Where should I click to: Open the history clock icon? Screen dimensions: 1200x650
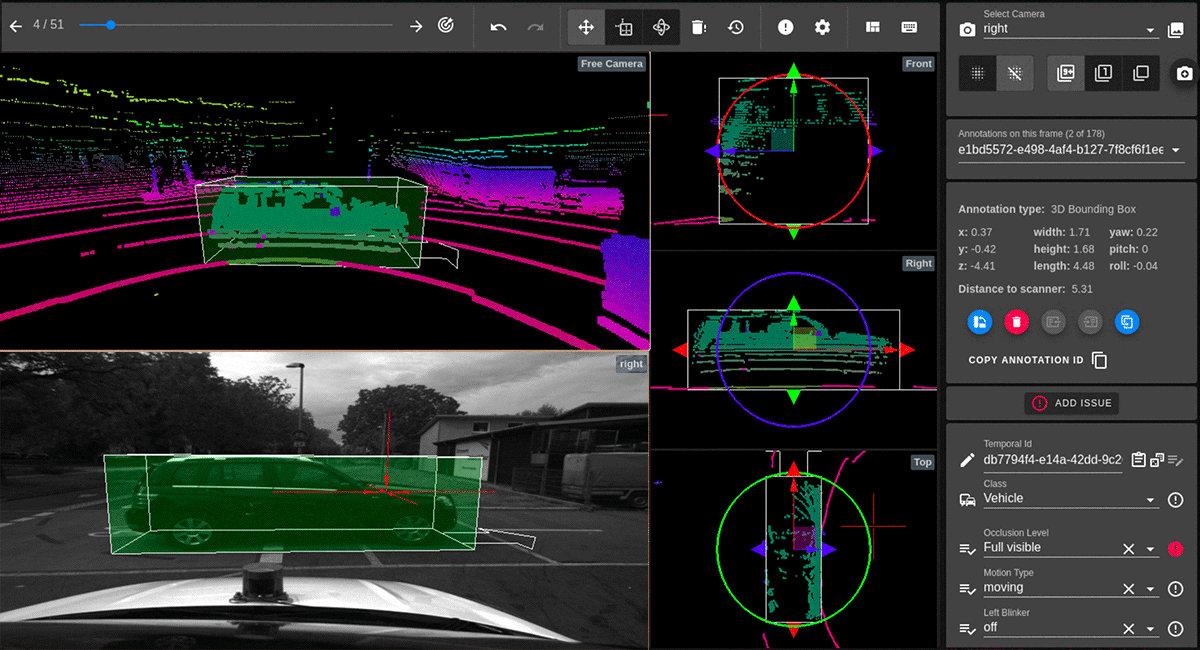pyautogui.click(x=736, y=27)
